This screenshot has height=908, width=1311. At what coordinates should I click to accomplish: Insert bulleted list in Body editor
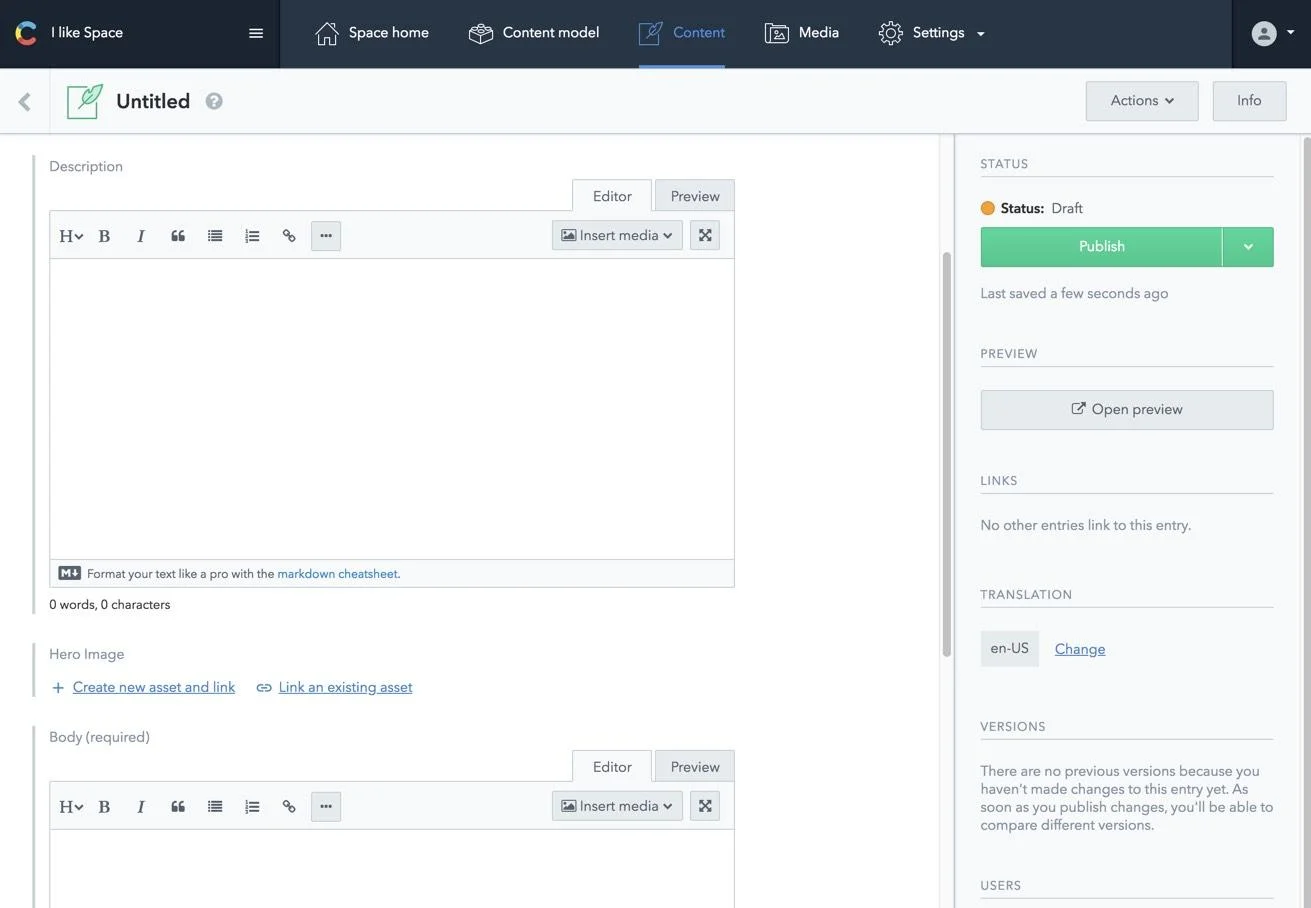click(215, 807)
